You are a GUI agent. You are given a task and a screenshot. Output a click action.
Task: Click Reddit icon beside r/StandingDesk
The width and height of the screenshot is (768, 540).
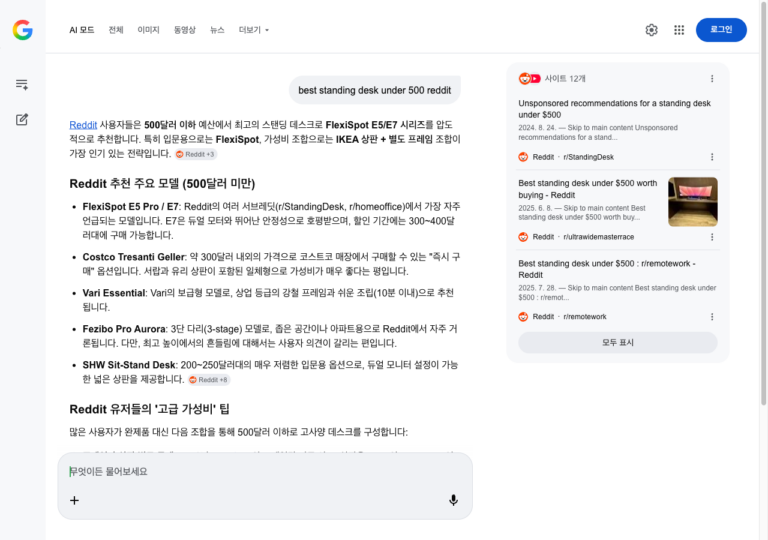[523, 157]
